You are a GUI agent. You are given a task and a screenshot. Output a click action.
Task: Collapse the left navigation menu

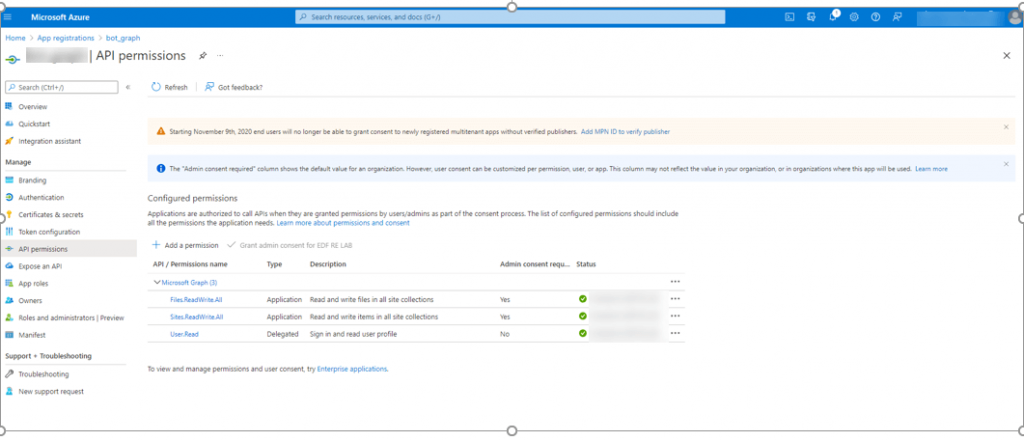click(x=128, y=87)
